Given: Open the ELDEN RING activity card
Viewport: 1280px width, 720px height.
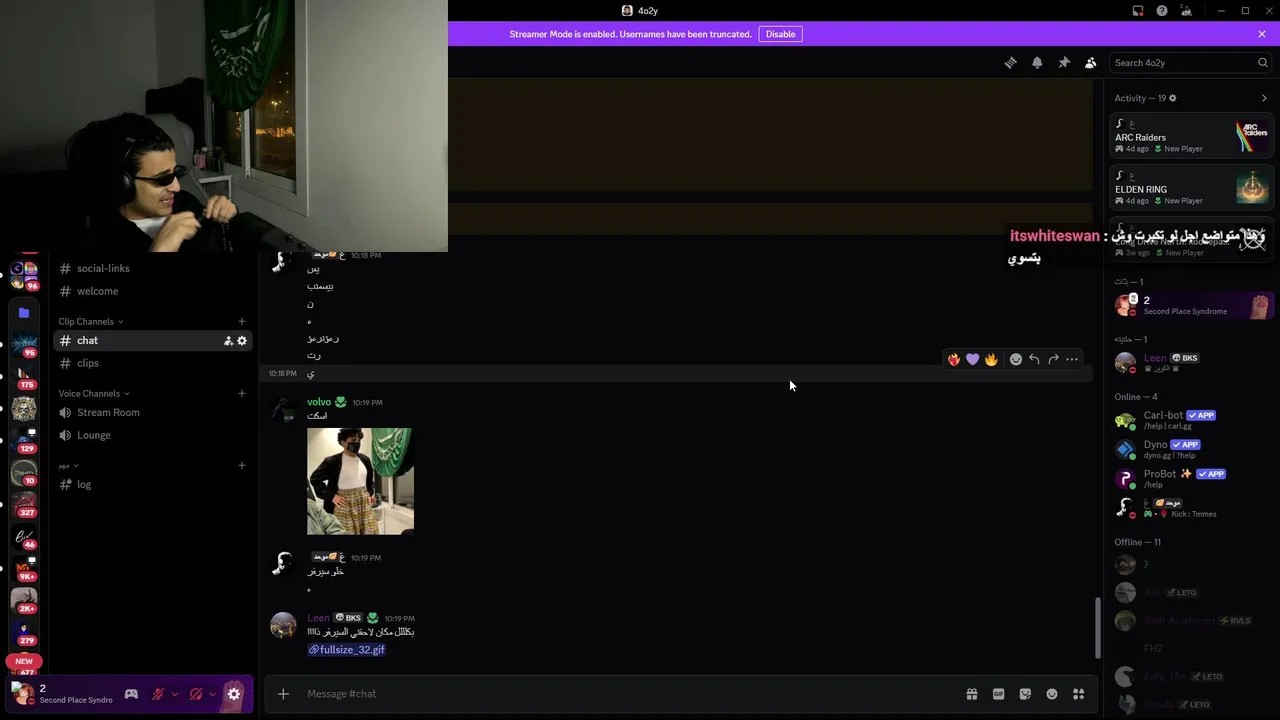Looking at the screenshot, I should click(x=1191, y=189).
